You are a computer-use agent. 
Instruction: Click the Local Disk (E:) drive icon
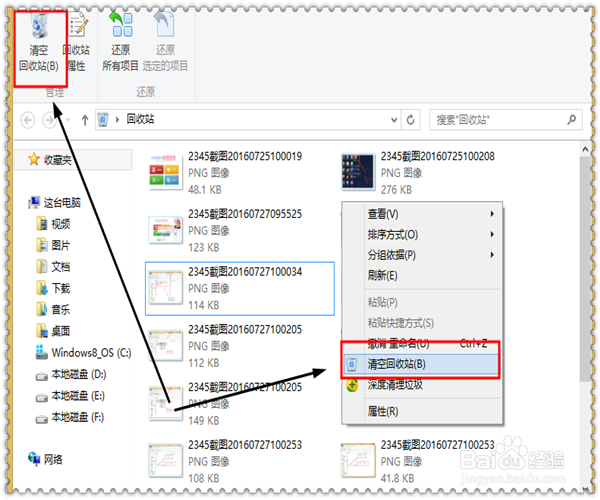pos(41,397)
